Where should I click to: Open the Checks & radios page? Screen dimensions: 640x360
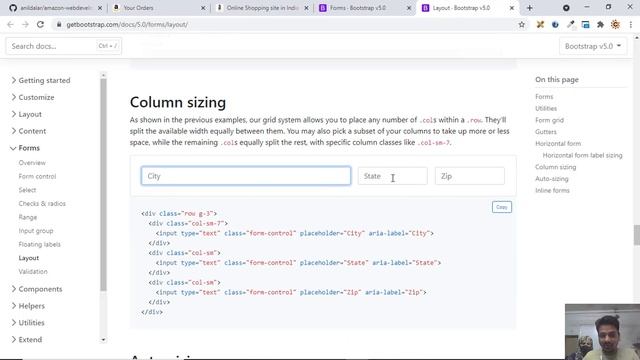(42, 203)
